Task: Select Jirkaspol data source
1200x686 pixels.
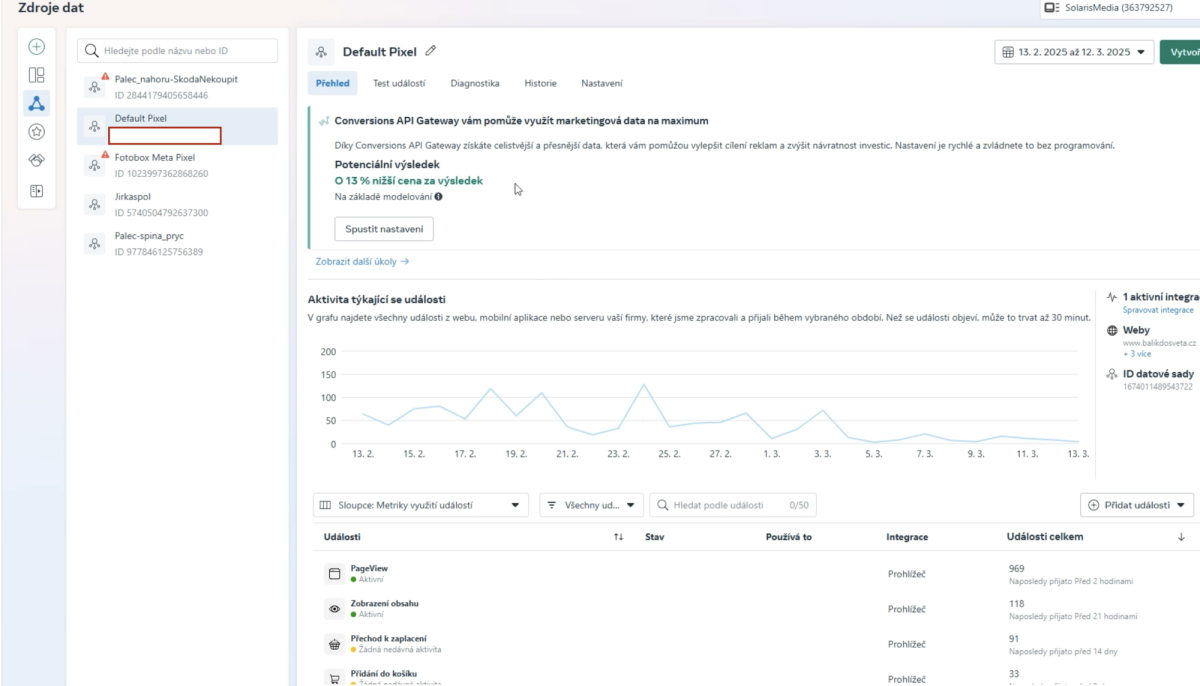Action: coord(178,204)
